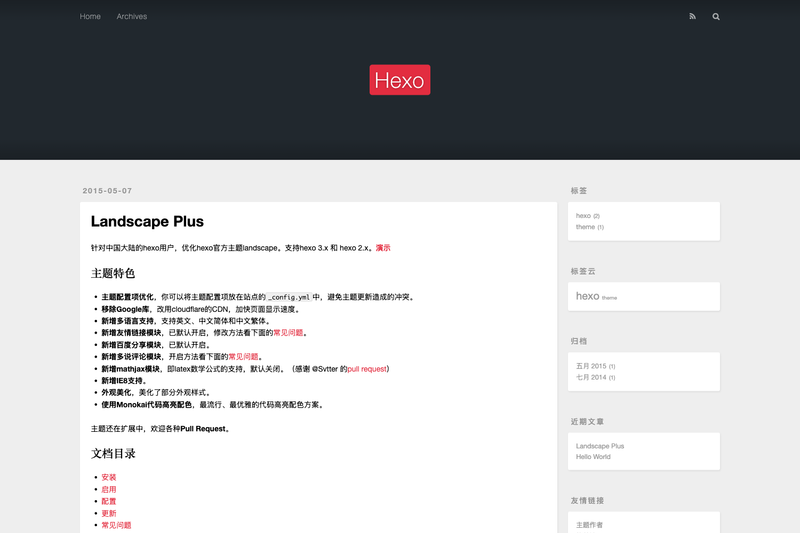Click small theme in tag cloud
The image size is (800, 533).
[610, 298]
